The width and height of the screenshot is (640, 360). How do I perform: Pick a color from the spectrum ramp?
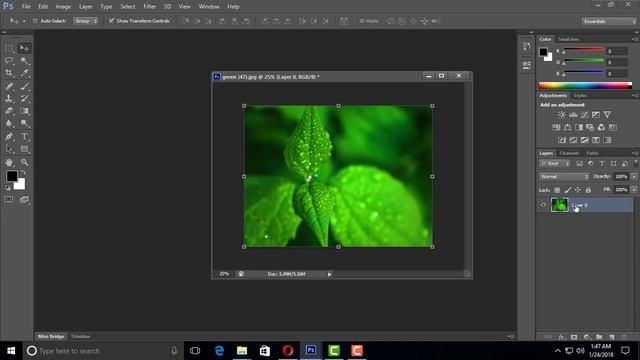click(585, 85)
